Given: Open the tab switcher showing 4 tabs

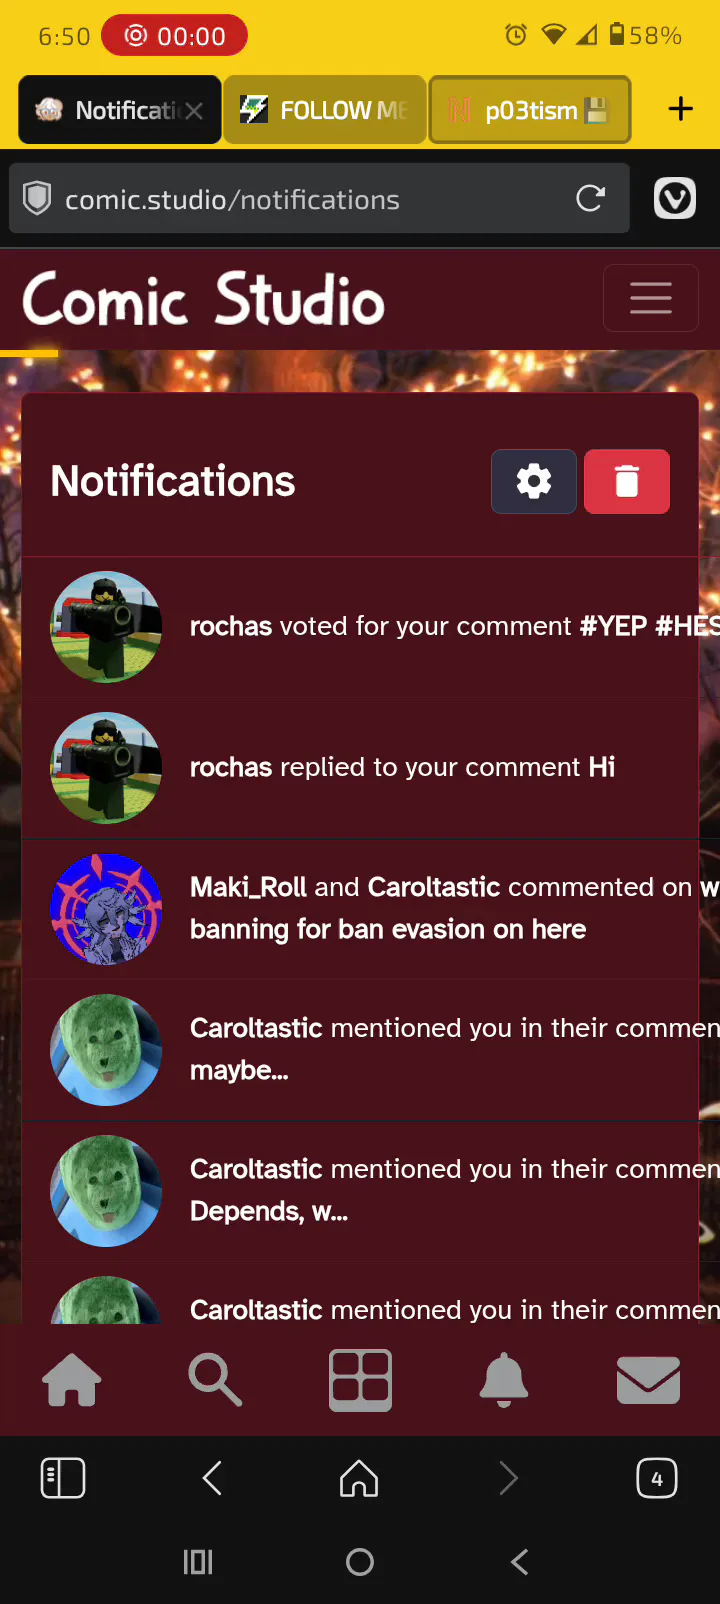Looking at the screenshot, I should pos(657,1478).
